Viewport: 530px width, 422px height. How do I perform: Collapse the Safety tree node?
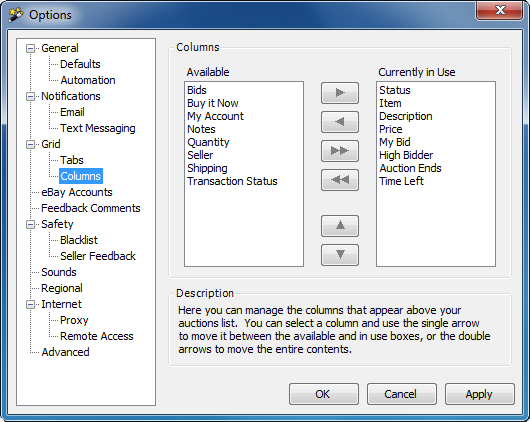click(30, 225)
